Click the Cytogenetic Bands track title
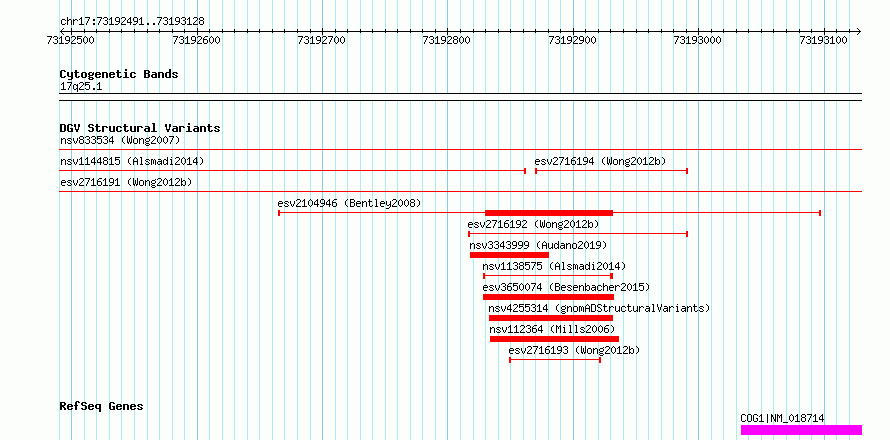Image resolution: width=890 pixels, height=440 pixels. [119, 74]
